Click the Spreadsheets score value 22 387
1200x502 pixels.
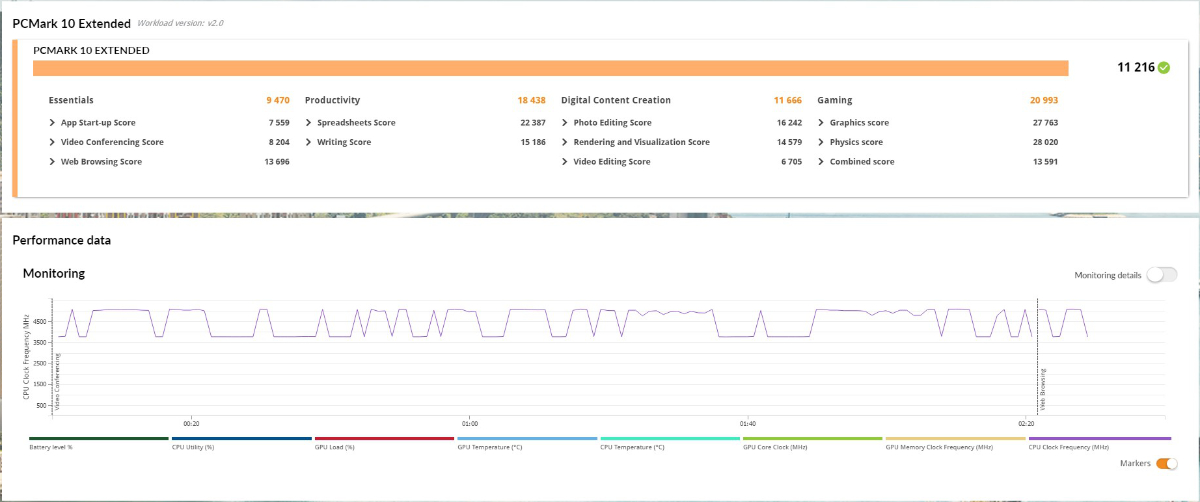(532, 123)
